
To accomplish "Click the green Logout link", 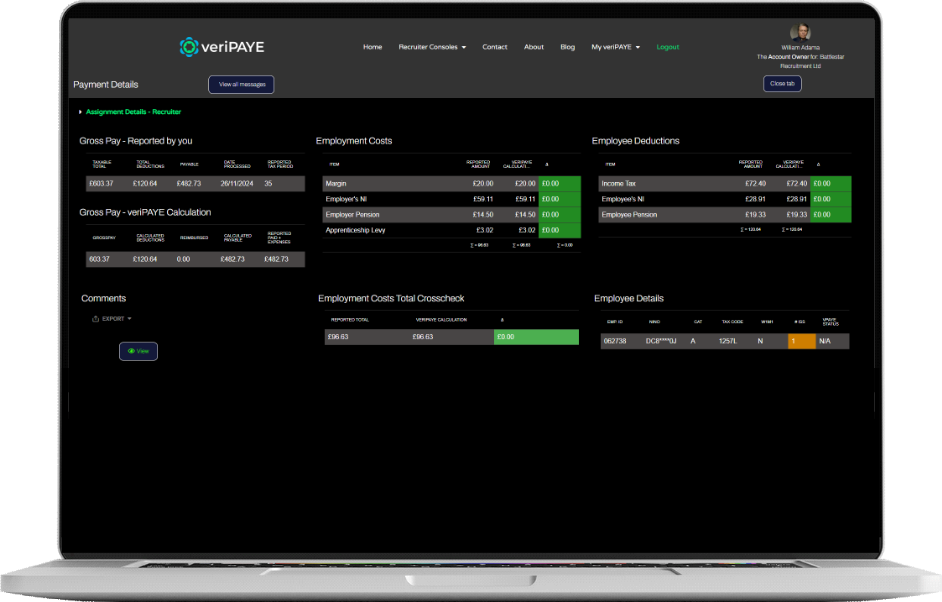I will coord(667,47).
